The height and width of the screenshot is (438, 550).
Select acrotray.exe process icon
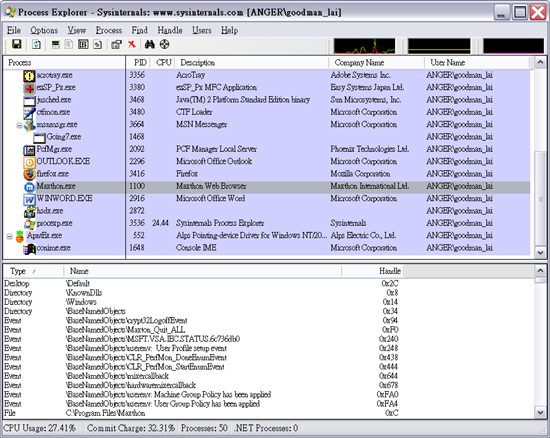click(x=29, y=75)
